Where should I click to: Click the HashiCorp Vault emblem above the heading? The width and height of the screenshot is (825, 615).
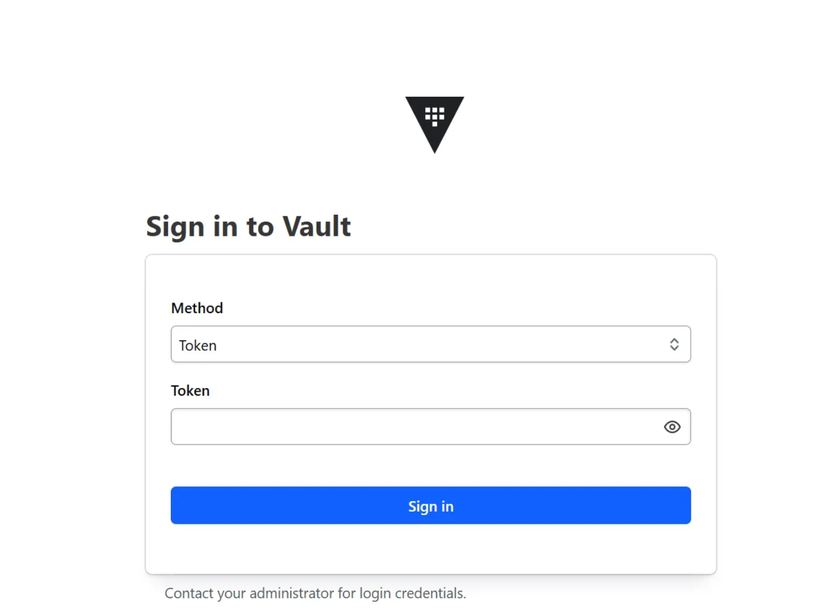pos(435,122)
